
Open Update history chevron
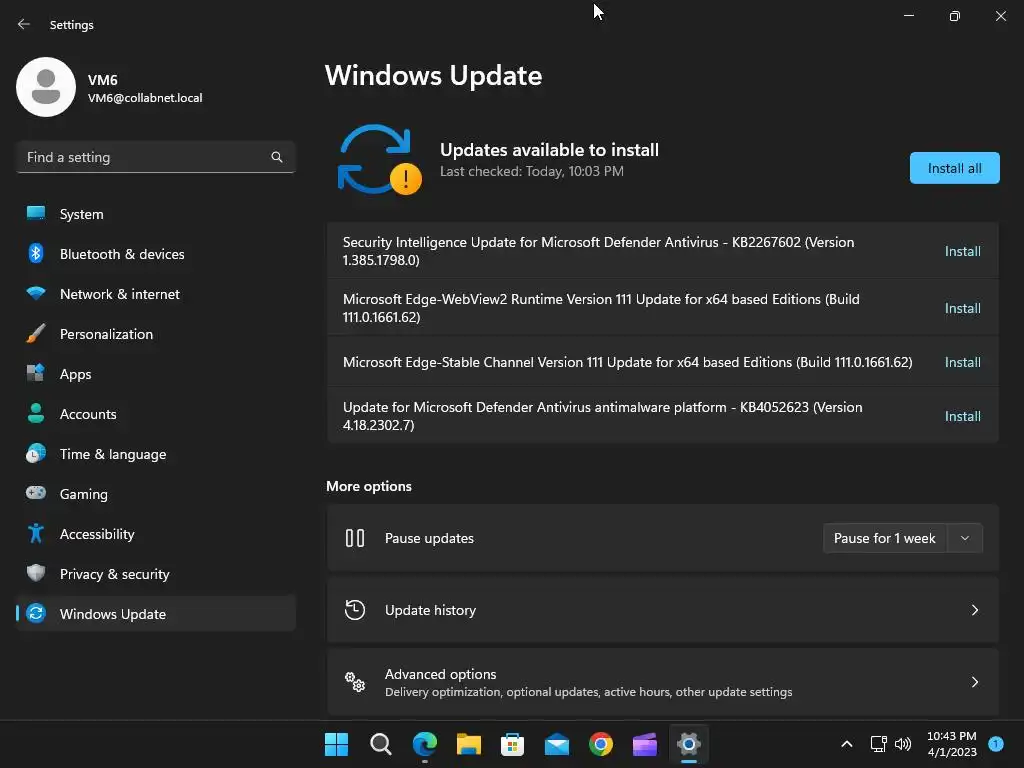(x=975, y=610)
